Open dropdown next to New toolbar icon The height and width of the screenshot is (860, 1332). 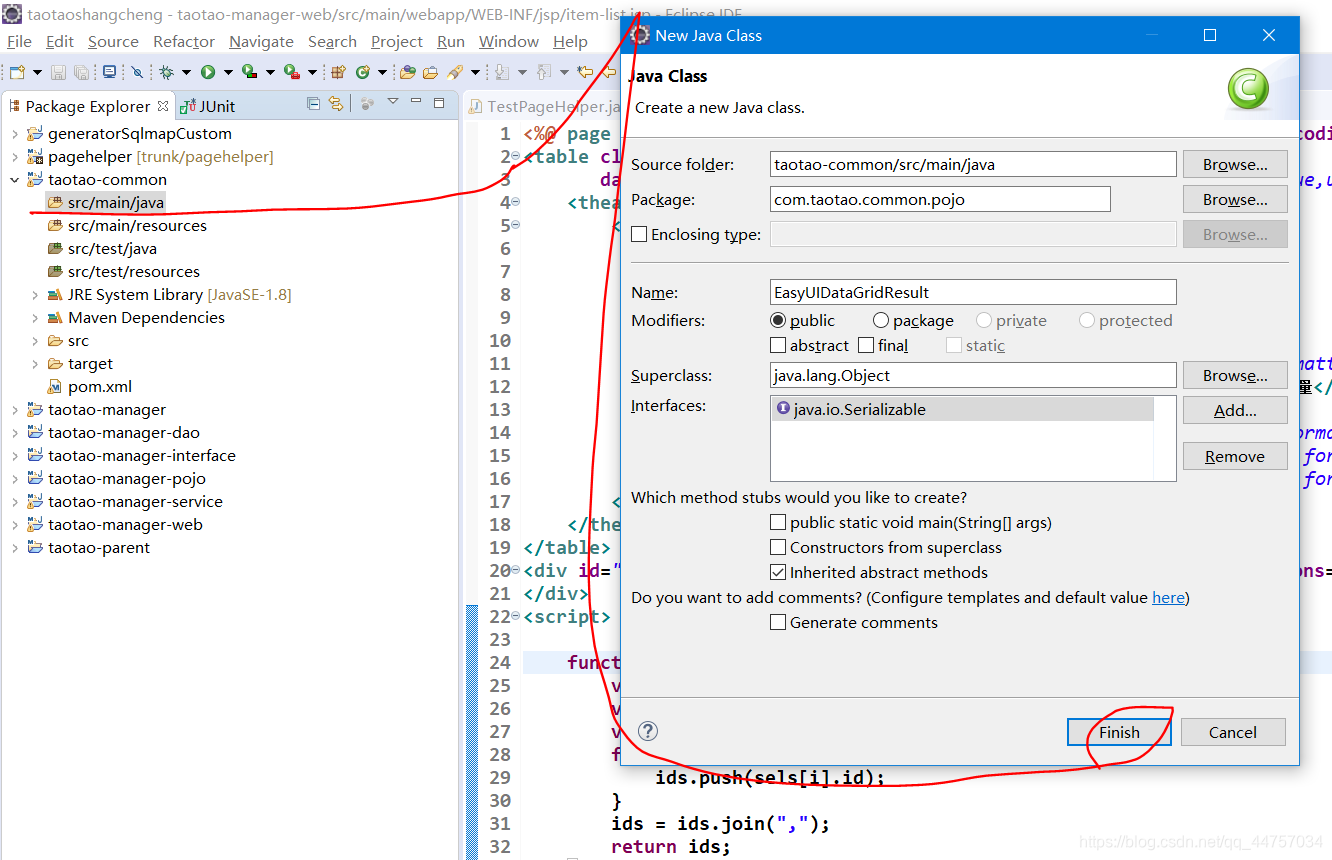(37, 73)
